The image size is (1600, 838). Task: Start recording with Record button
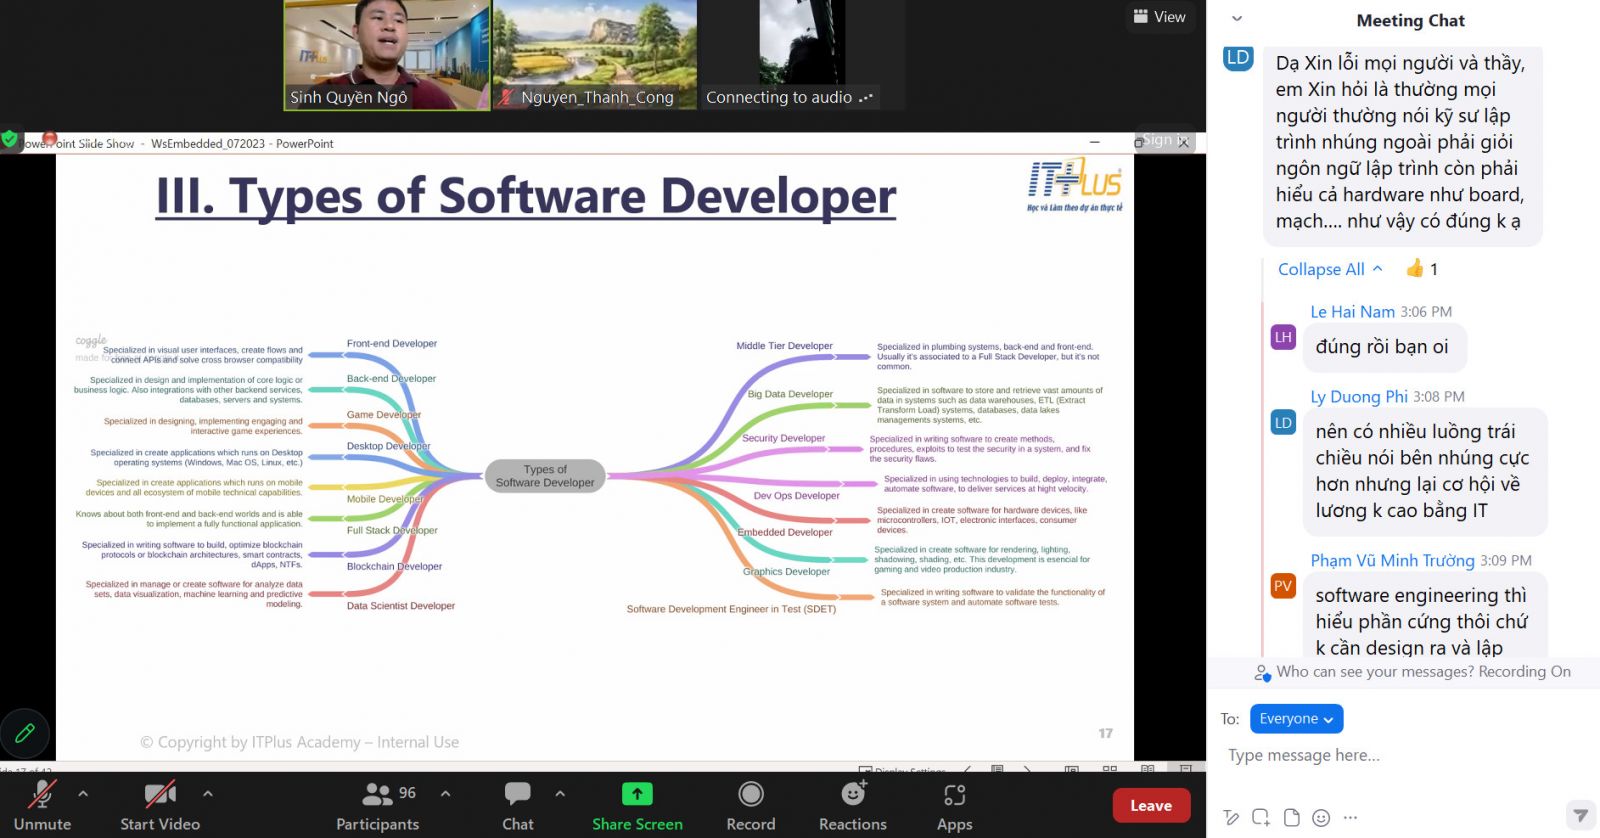tap(750, 805)
